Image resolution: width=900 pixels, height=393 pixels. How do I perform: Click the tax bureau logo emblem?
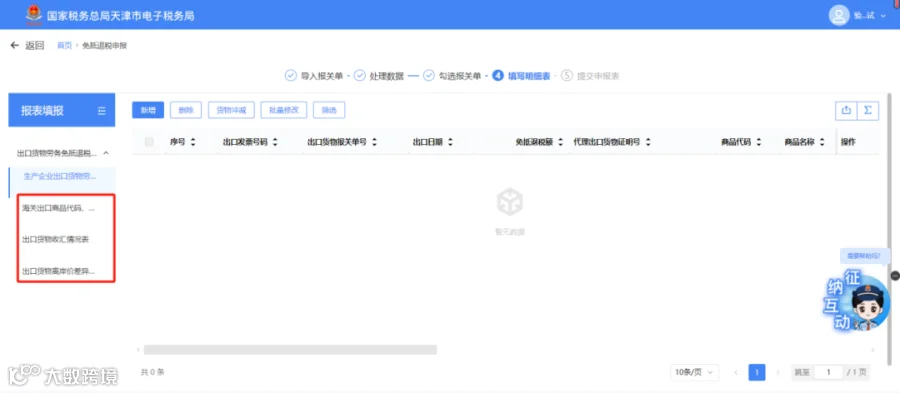[34, 15]
